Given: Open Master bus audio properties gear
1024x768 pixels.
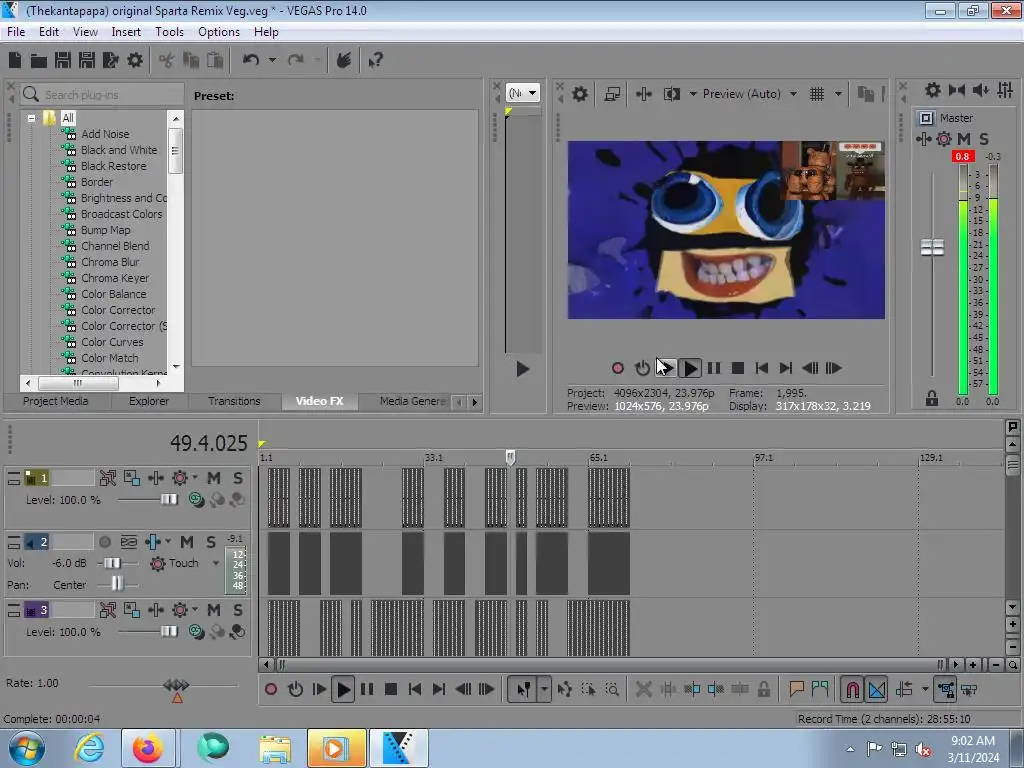Looking at the screenshot, I should coord(933,90).
